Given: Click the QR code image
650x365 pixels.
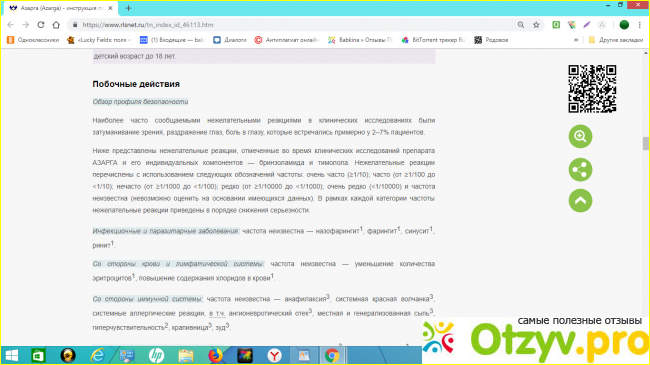Looking at the screenshot, I should point(592,89).
